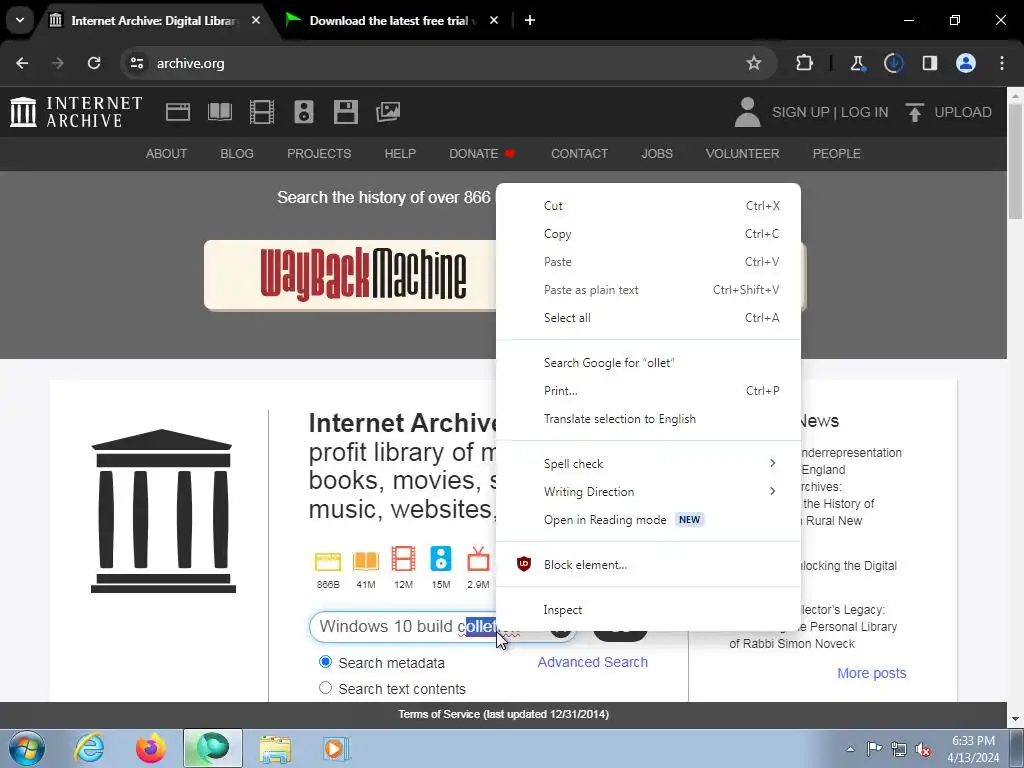Open the Internet Archive web (Wayback) icon in top navigation
Viewport: 1024px width, 768px height.
point(178,112)
